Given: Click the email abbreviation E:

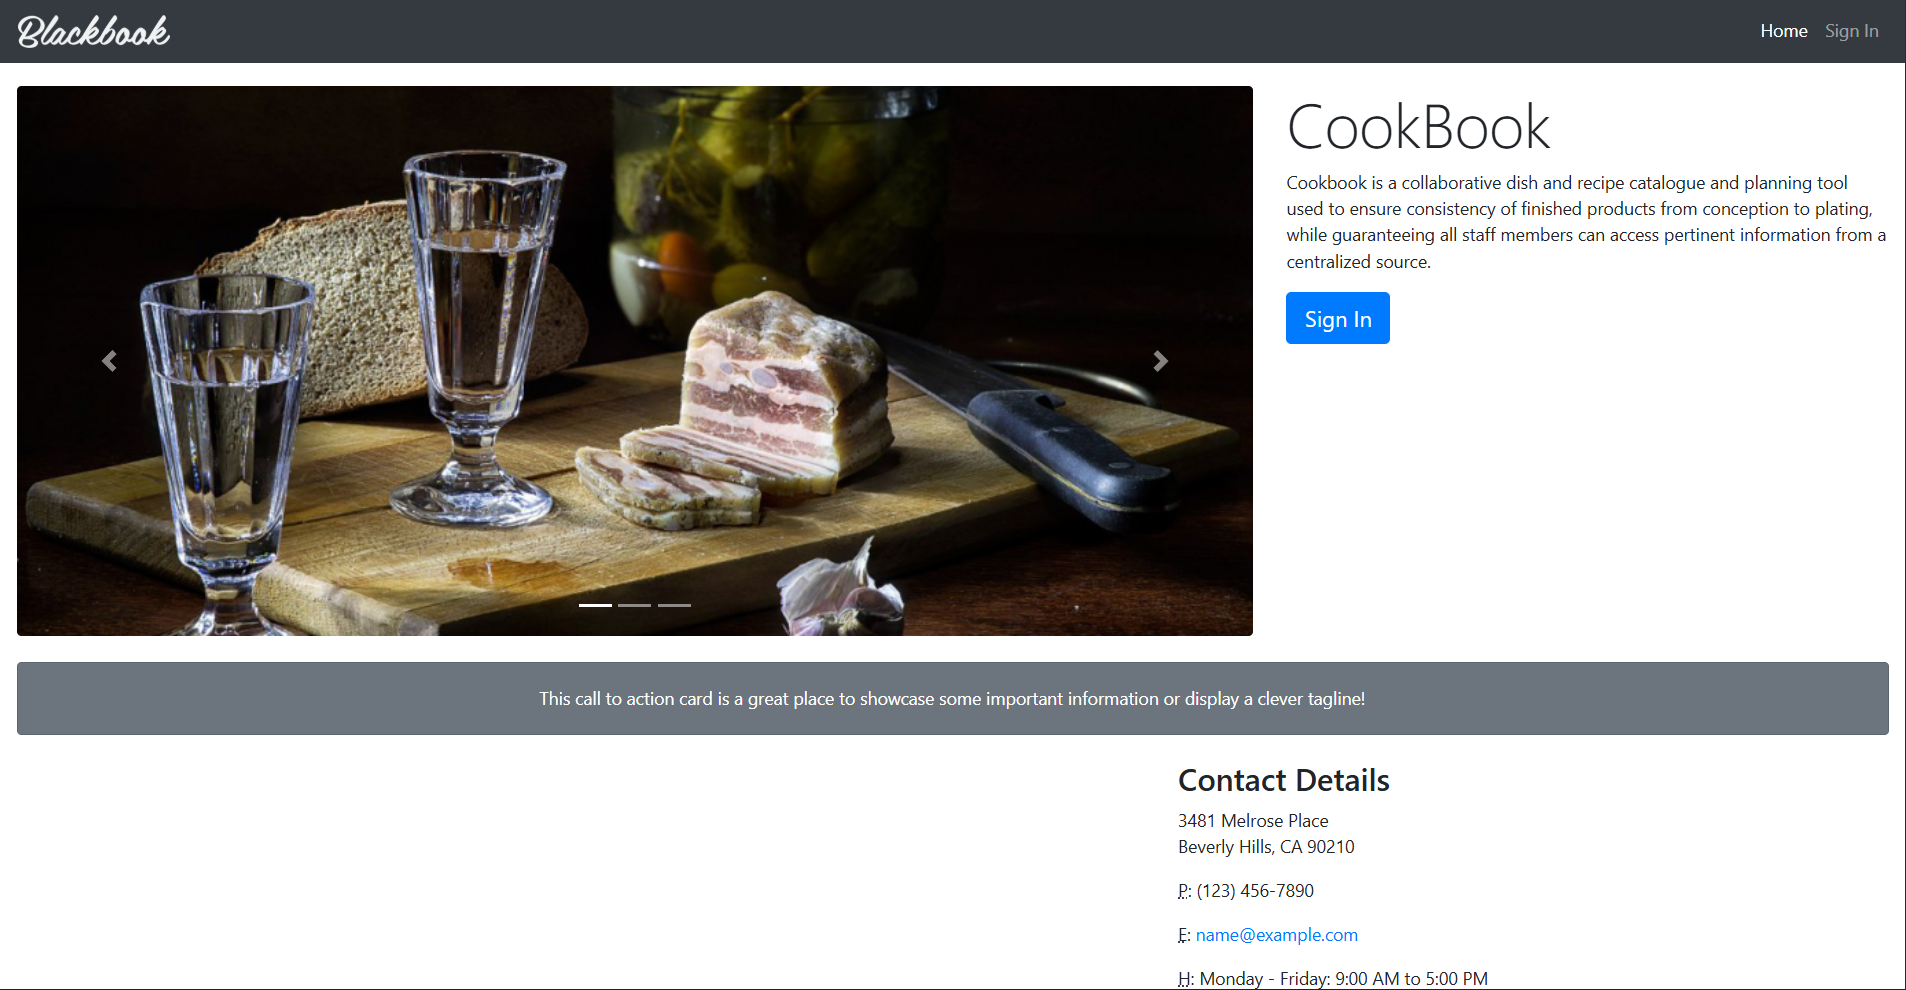Looking at the screenshot, I should (1184, 935).
